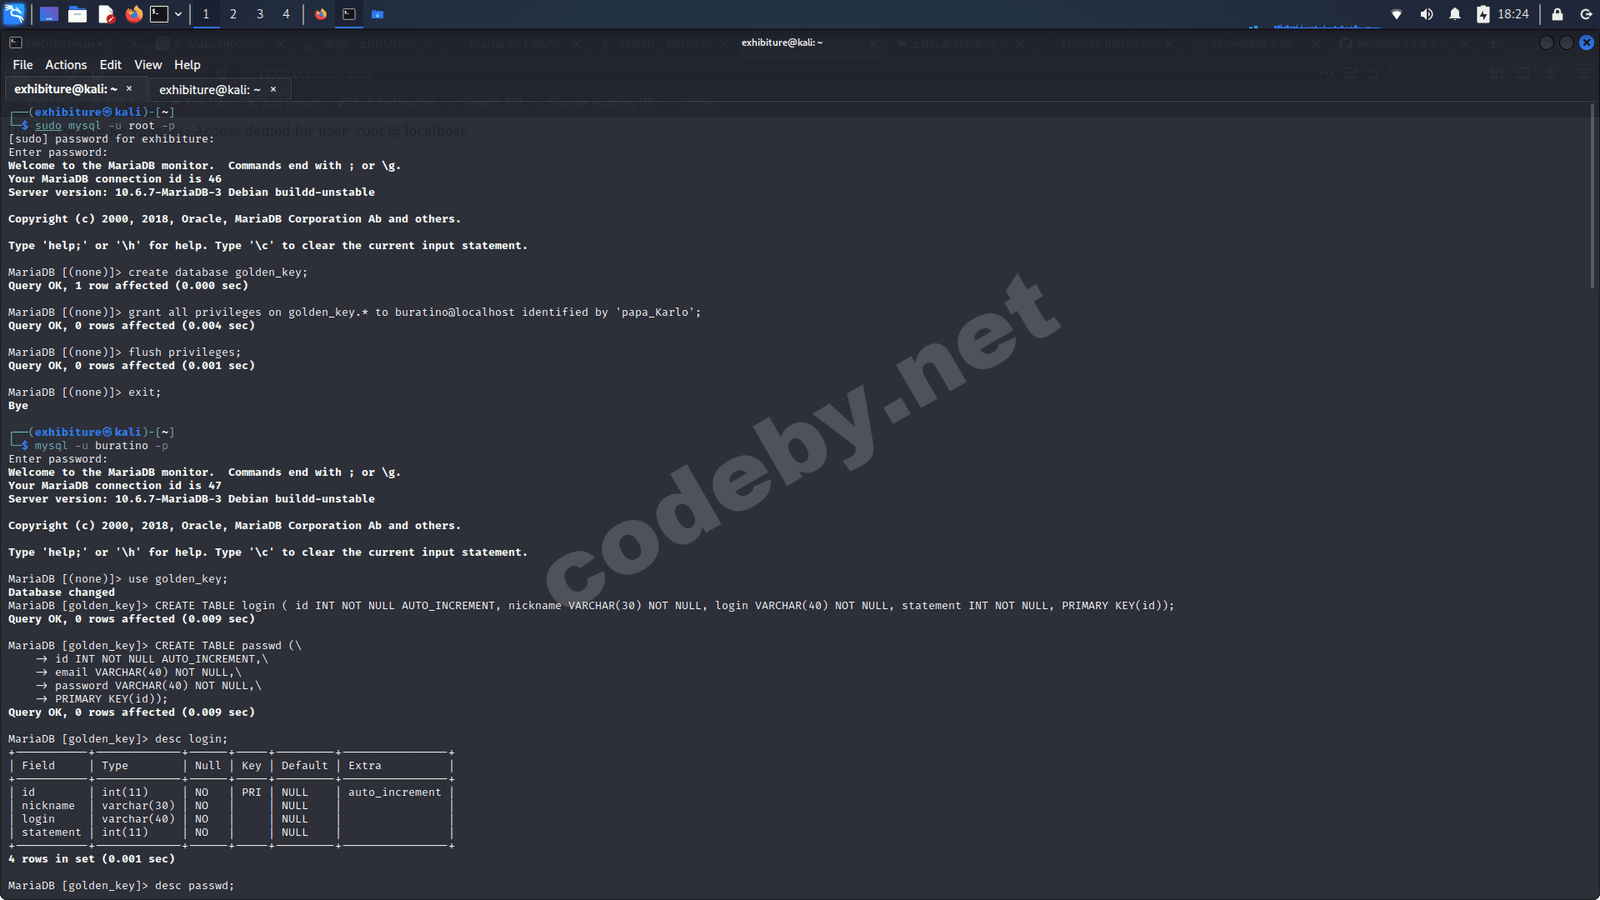Click '[sudo] password for exhibiture:' line
The image size is (1600, 900).
(x=111, y=139)
